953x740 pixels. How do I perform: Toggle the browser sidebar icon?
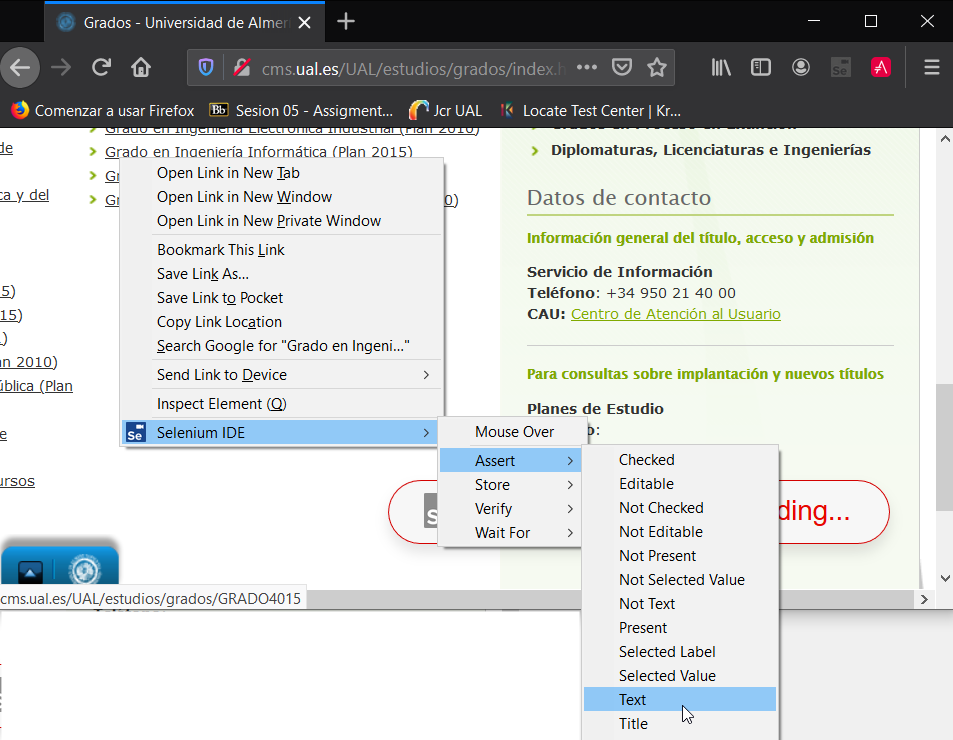click(760, 67)
